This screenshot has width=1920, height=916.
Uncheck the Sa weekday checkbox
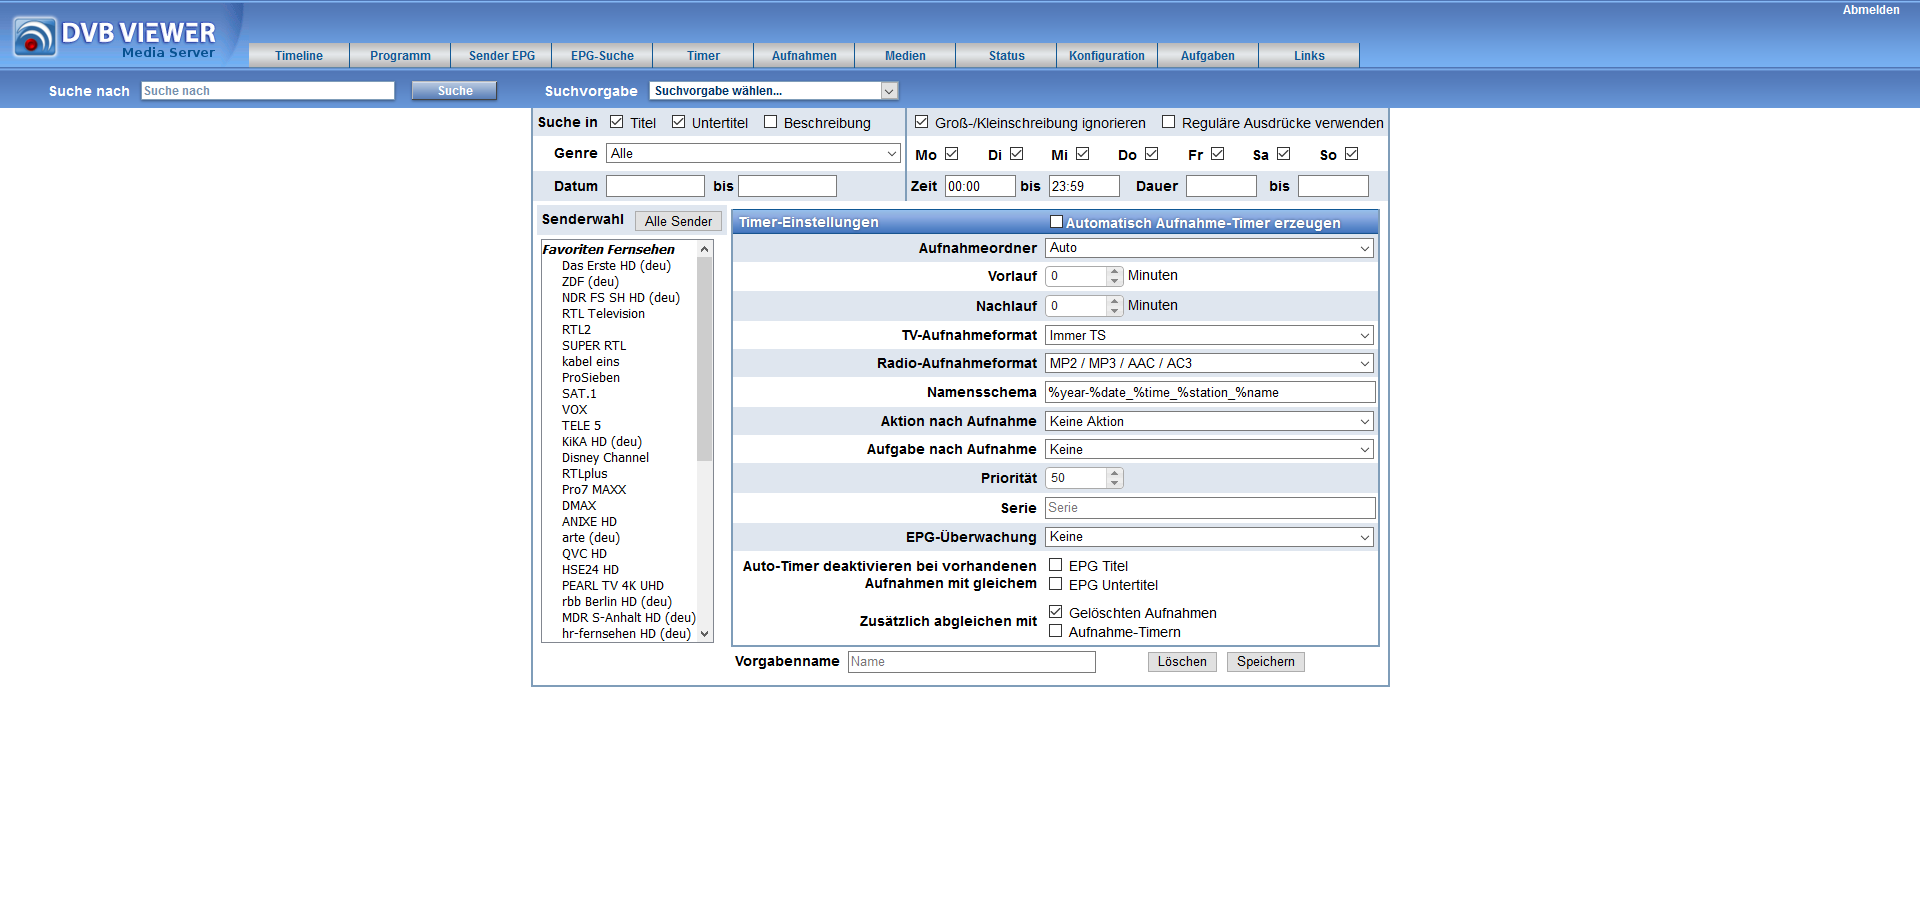point(1284,154)
